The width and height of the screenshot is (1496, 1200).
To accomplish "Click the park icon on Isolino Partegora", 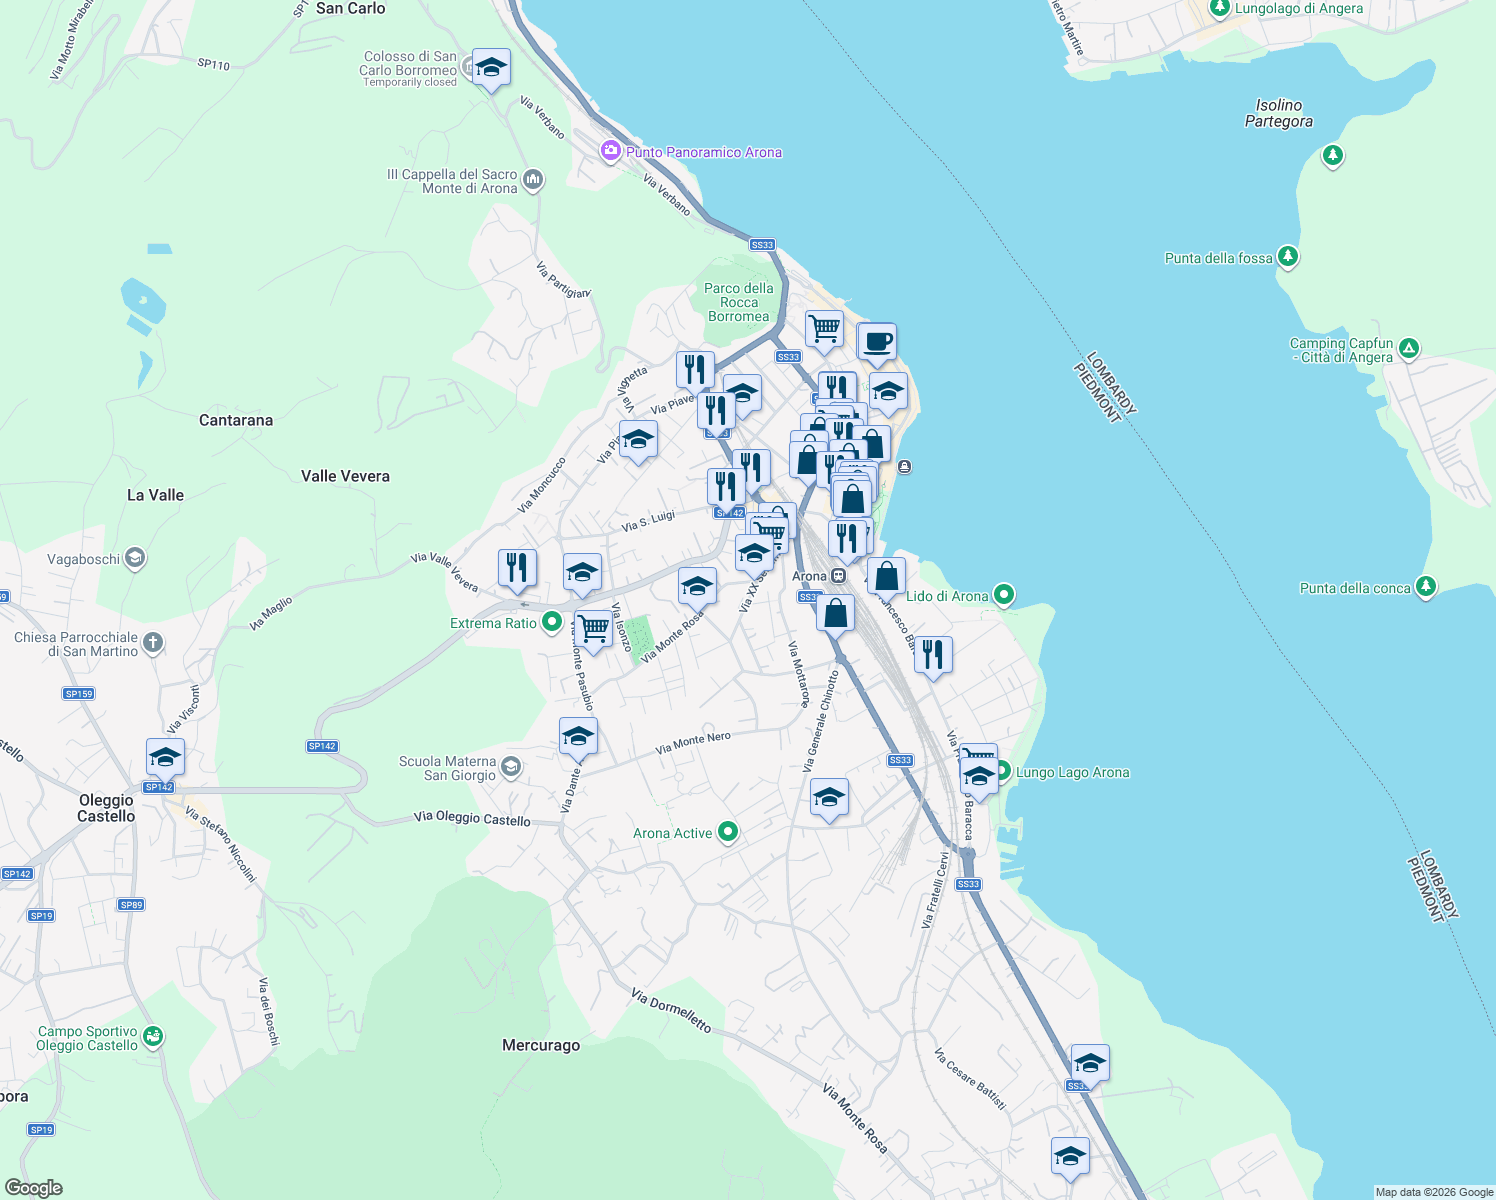I will click(1333, 156).
